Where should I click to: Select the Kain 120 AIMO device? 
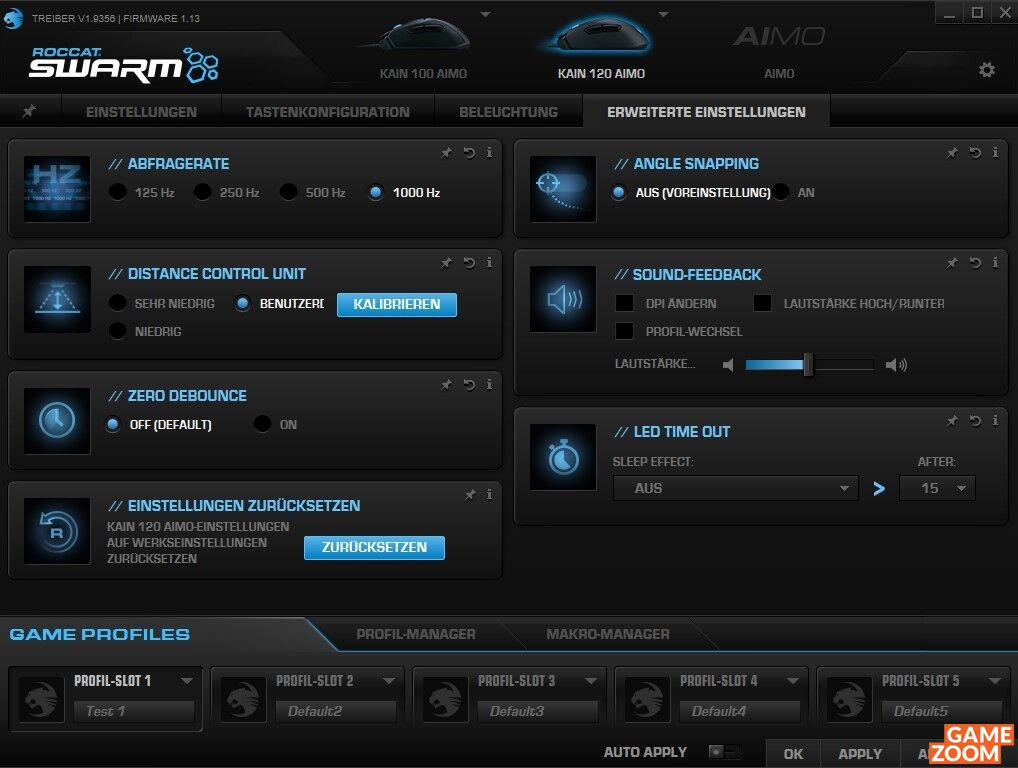(x=601, y=49)
